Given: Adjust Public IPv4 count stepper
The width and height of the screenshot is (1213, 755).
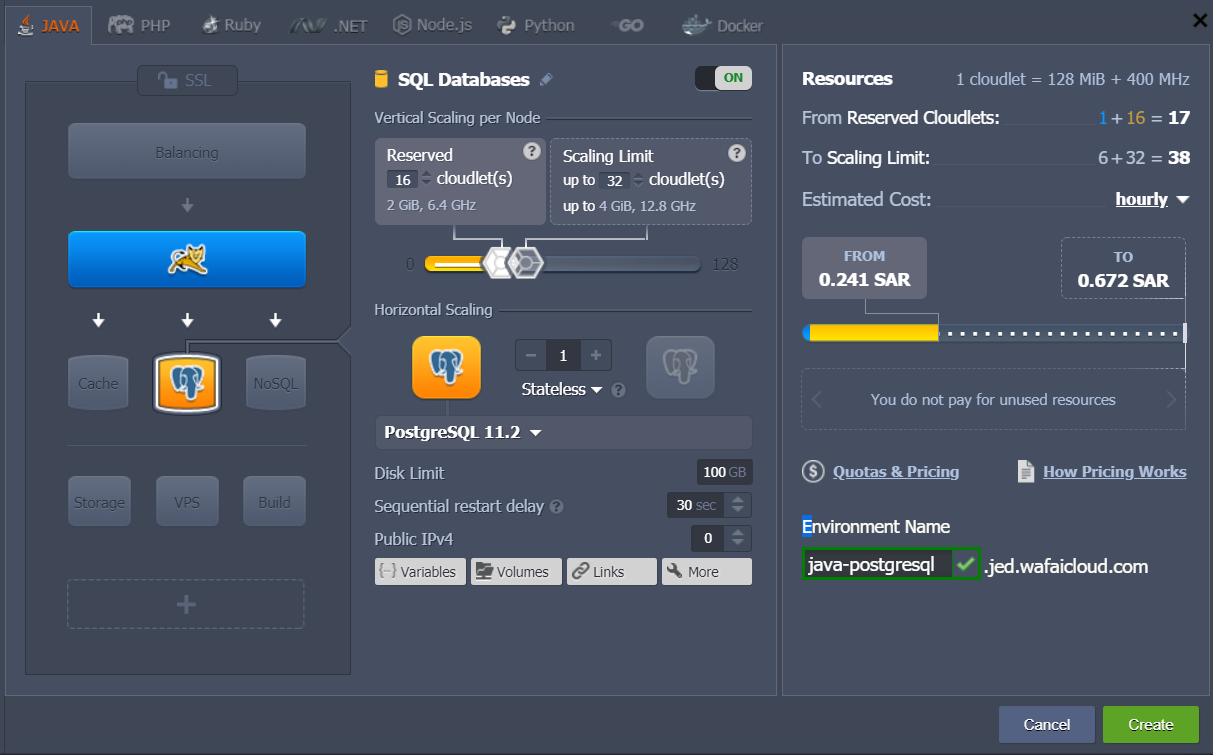Looking at the screenshot, I should [739, 538].
